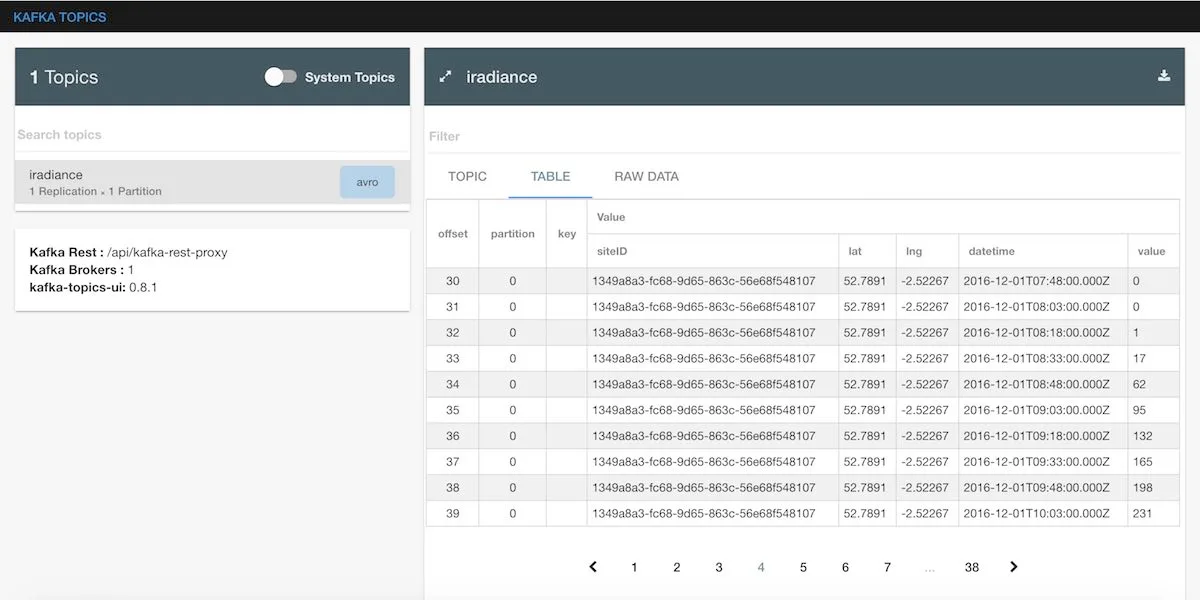1200x600 pixels.
Task: Select offset 38 cell
Action: tap(453, 488)
